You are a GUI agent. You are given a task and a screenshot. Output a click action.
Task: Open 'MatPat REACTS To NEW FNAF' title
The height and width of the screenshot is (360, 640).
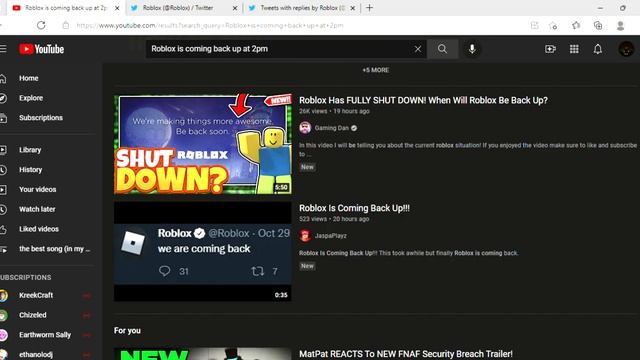coord(406,354)
